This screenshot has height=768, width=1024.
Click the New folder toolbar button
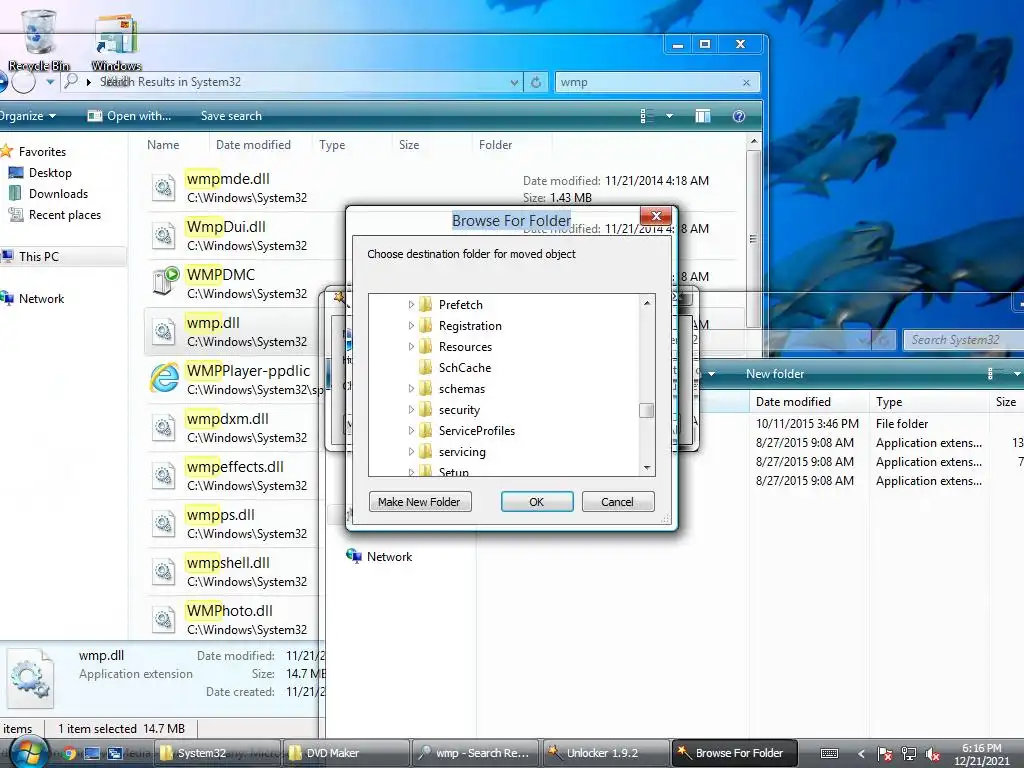coord(775,374)
